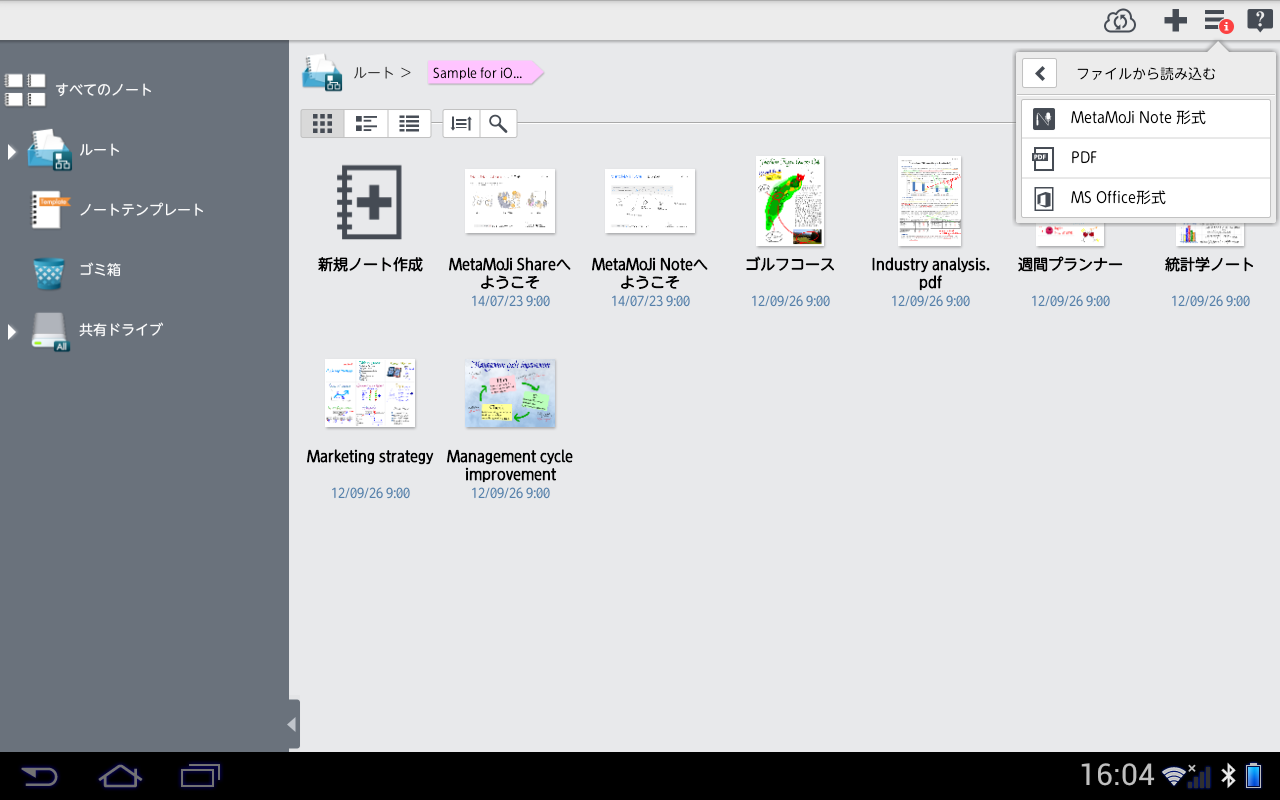Open Management cycle improvement note thumbnail
1280x800 pixels.
pos(510,394)
